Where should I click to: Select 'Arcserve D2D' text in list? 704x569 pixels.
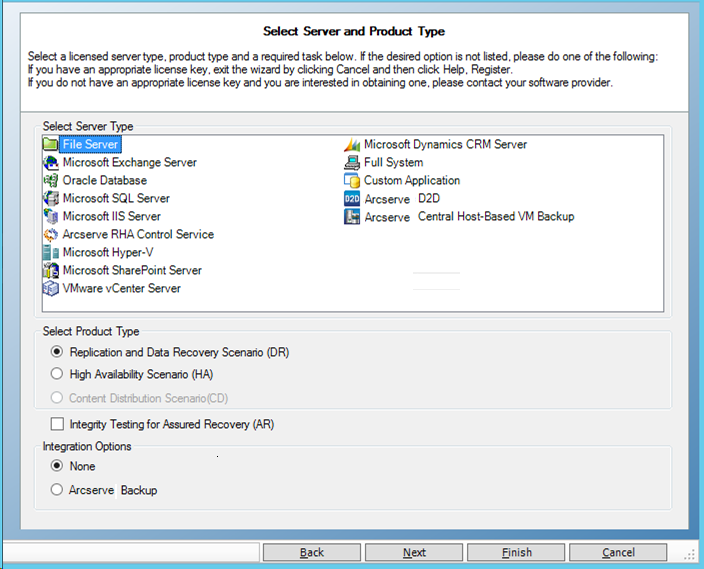[x=402, y=198]
